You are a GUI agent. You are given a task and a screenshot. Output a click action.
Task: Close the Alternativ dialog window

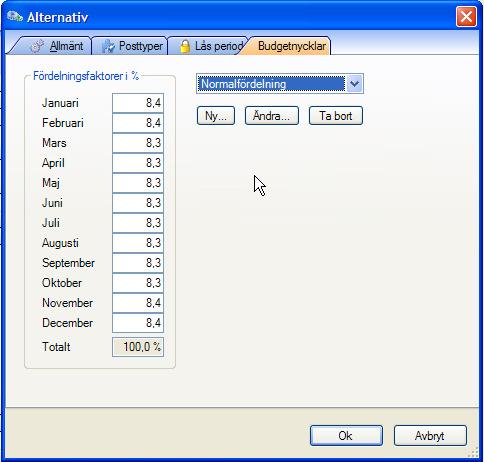pos(466,16)
